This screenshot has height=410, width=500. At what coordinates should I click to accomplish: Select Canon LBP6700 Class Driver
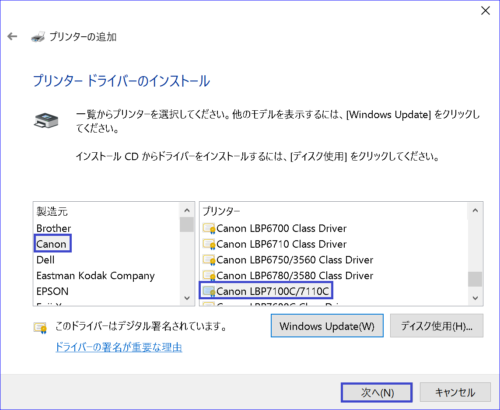[x=281, y=228]
